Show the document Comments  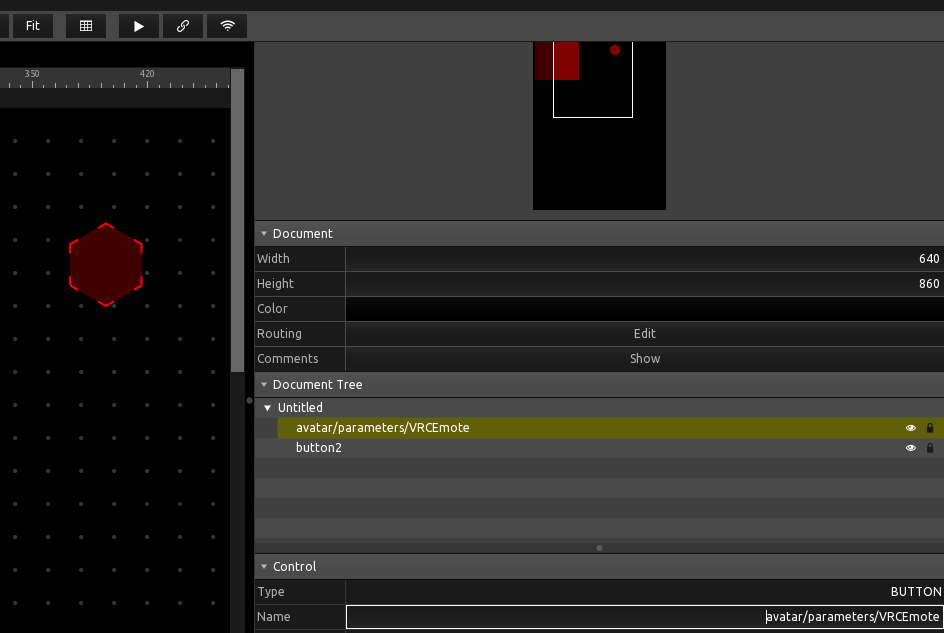click(644, 358)
